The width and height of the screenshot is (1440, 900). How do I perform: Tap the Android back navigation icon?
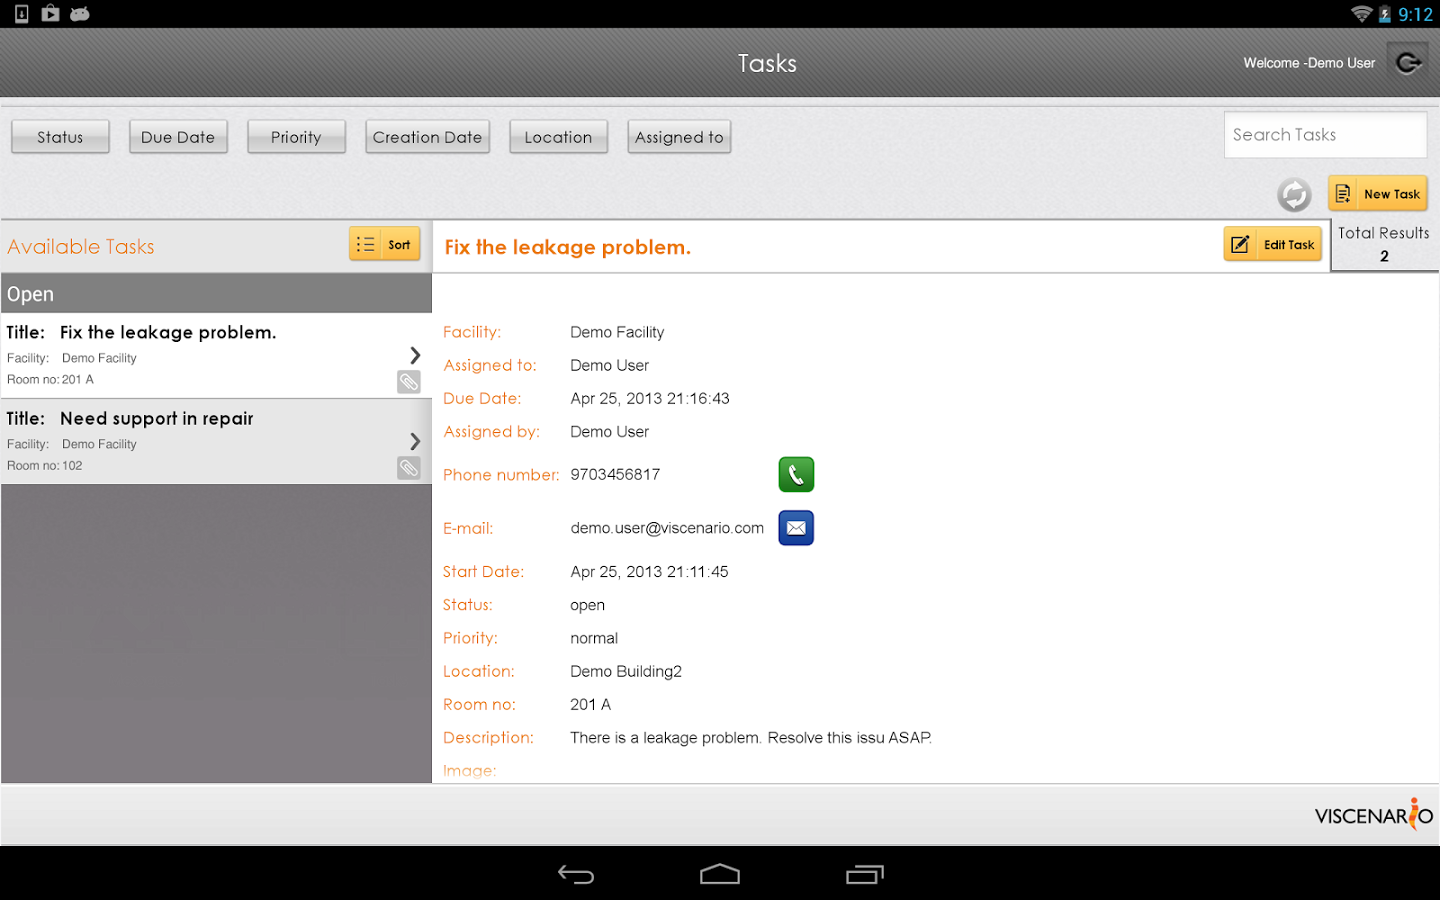[x=576, y=875]
